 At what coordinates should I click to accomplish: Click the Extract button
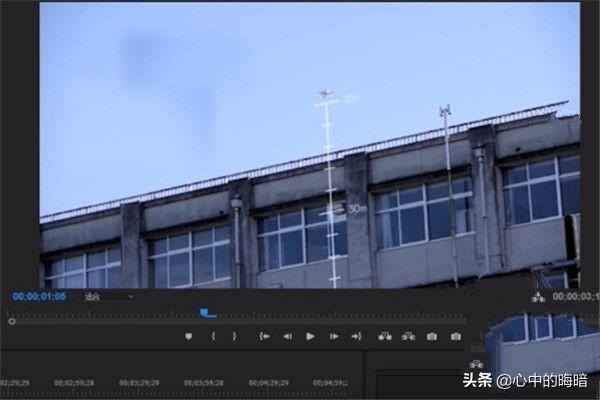click(x=408, y=336)
